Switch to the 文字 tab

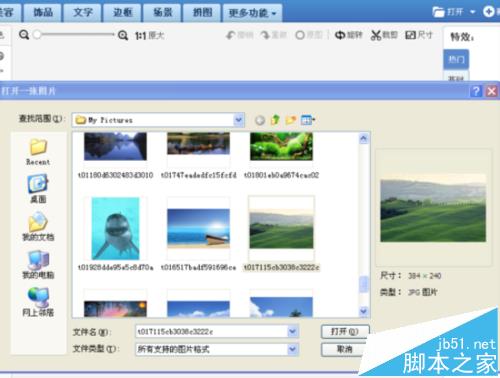83,13
